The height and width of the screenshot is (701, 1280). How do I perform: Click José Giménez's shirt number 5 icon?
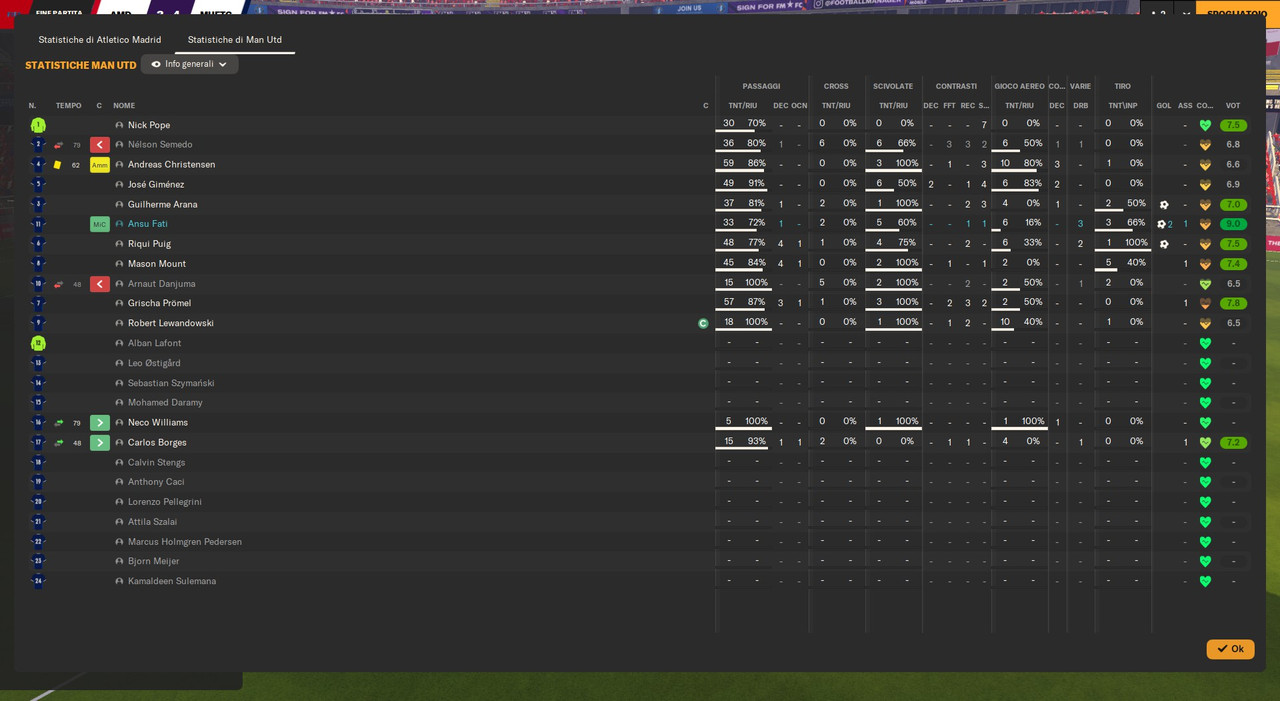(38, 184)
